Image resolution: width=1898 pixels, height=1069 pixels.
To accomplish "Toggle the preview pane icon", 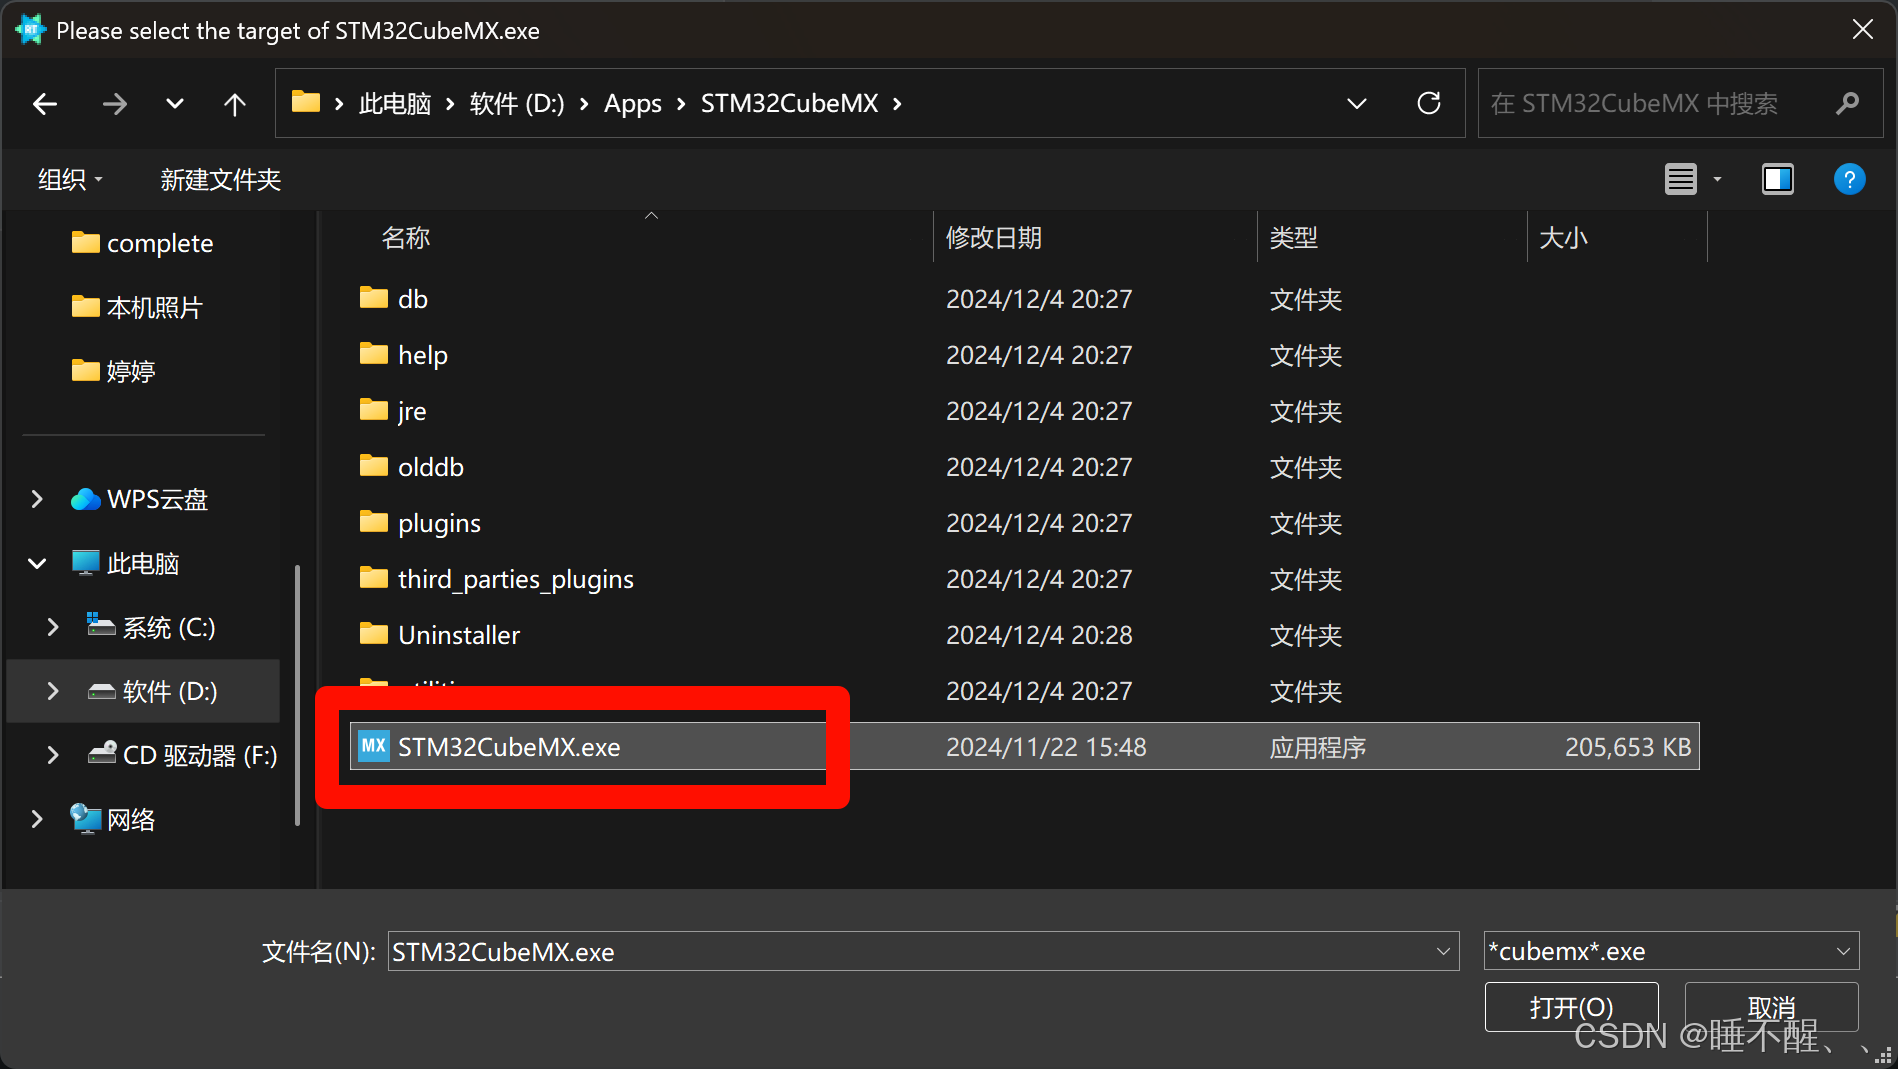I will pyautogui.click(x=1777, y=179).
